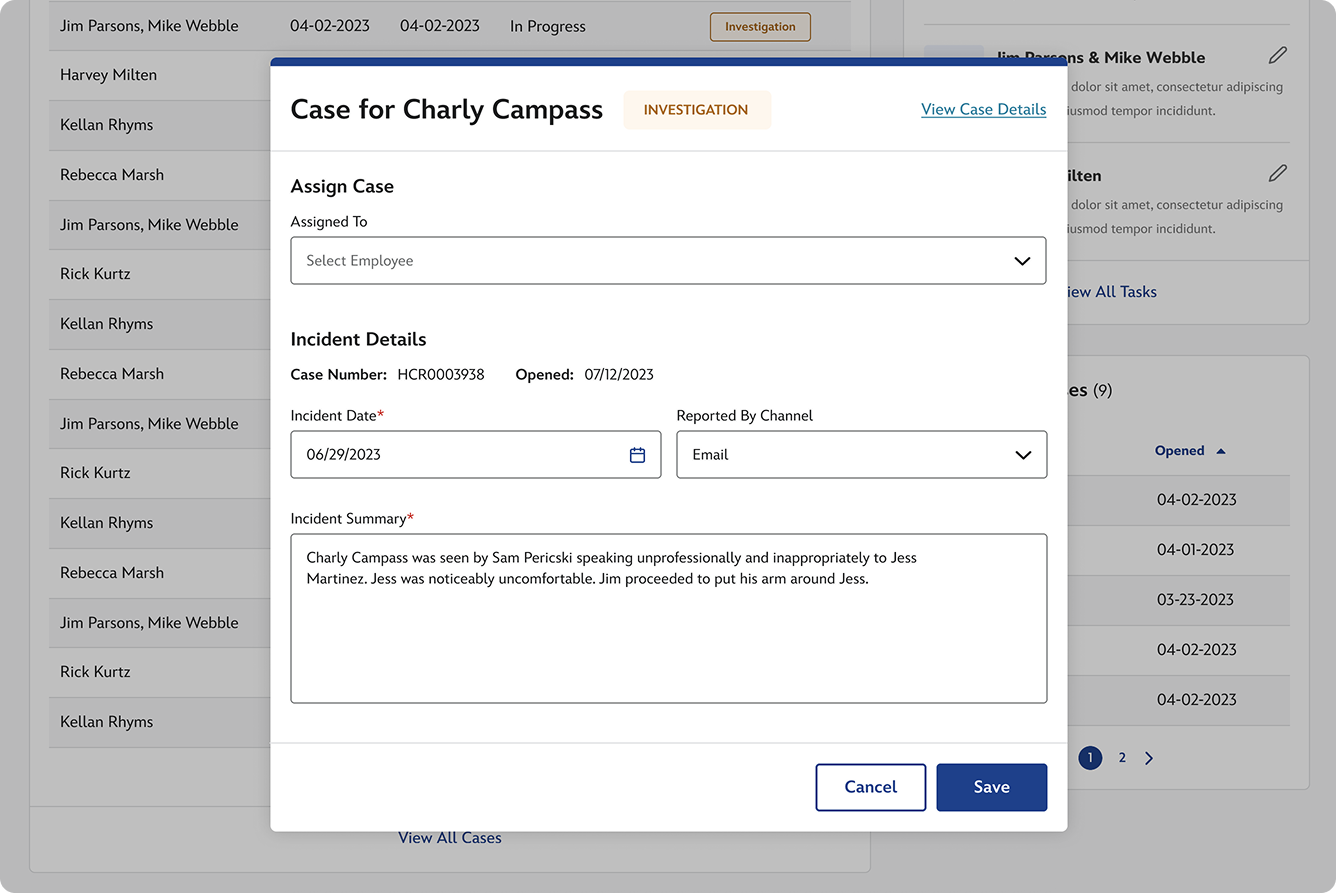This screenshot has height=893, width=1336.
Task: Click the Incident Date input field
Action: (x=460, y=455)
